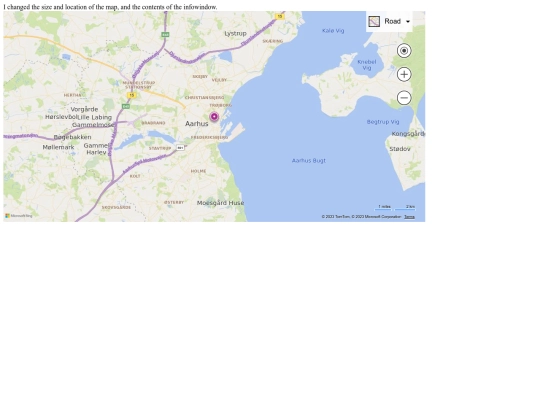This screenshot has height=405, width=540.
Task: Click the white road shield near Stavtrup
Action: point(180,148)
